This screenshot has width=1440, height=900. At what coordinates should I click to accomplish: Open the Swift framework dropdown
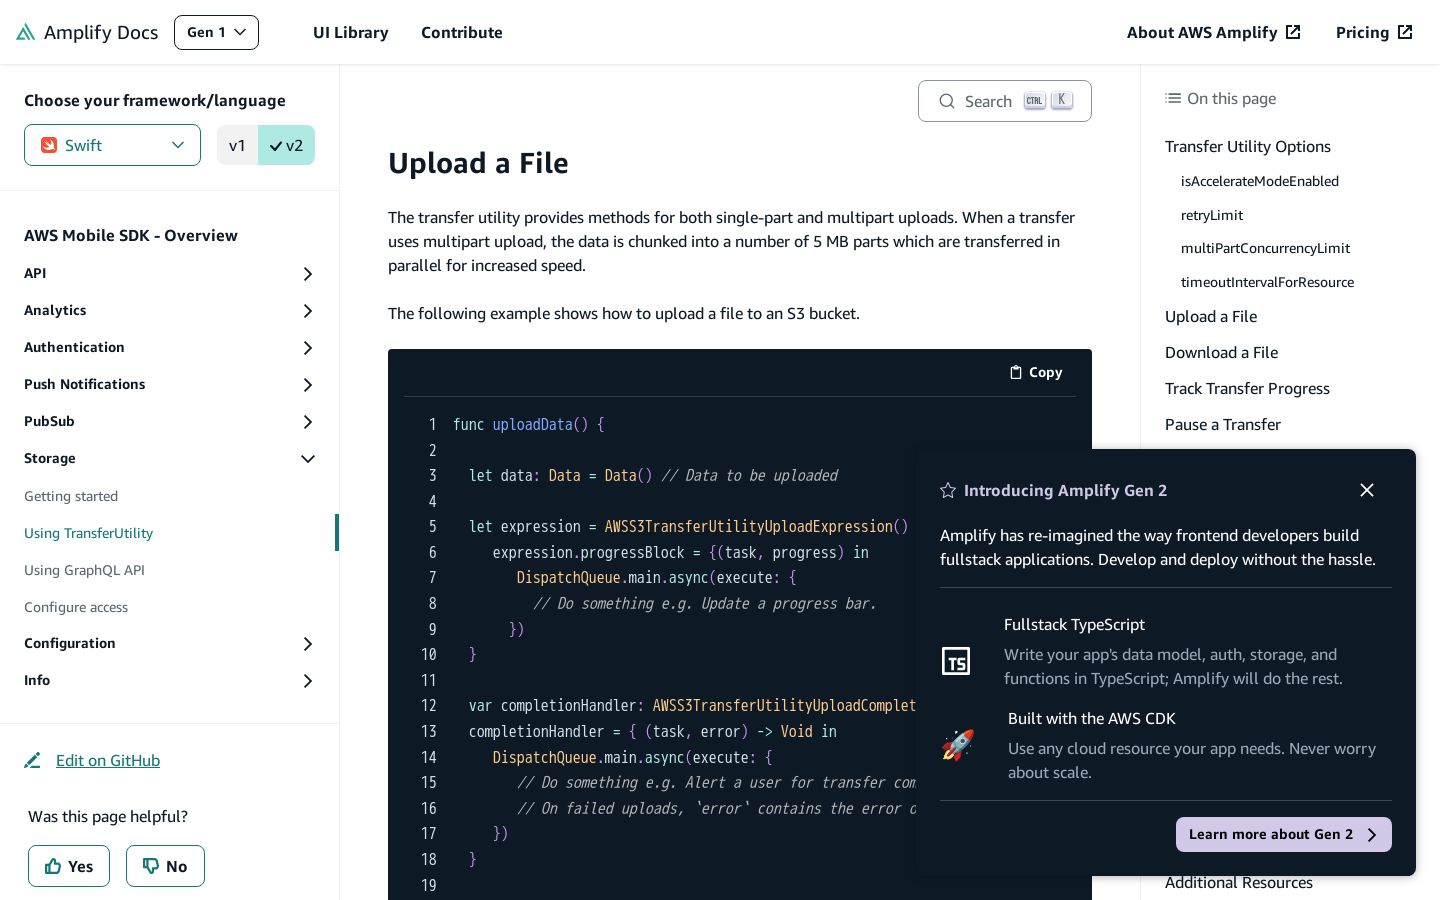coord(112,145)
